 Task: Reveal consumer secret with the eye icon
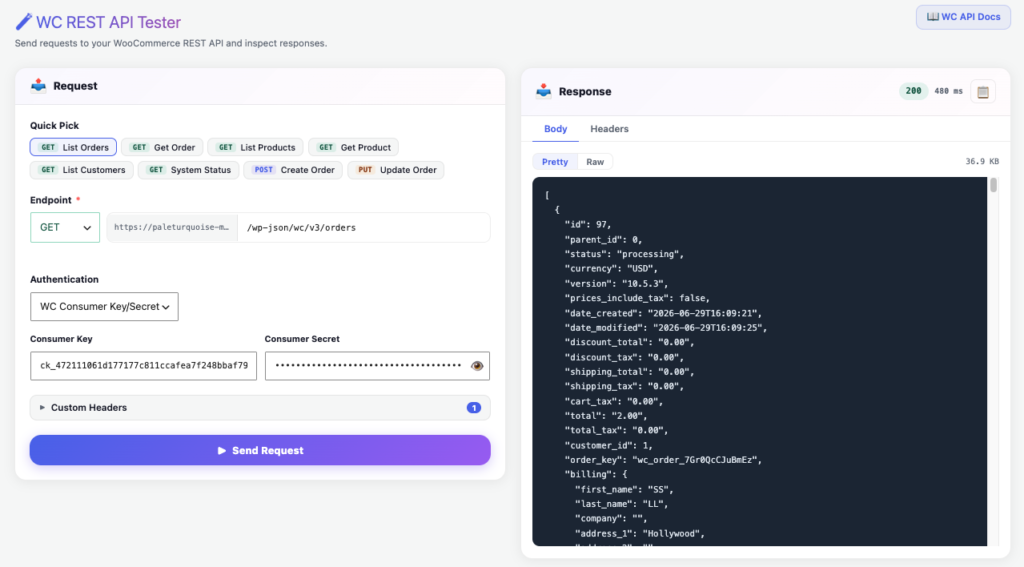pyautogui.click(x=477, y=366)
